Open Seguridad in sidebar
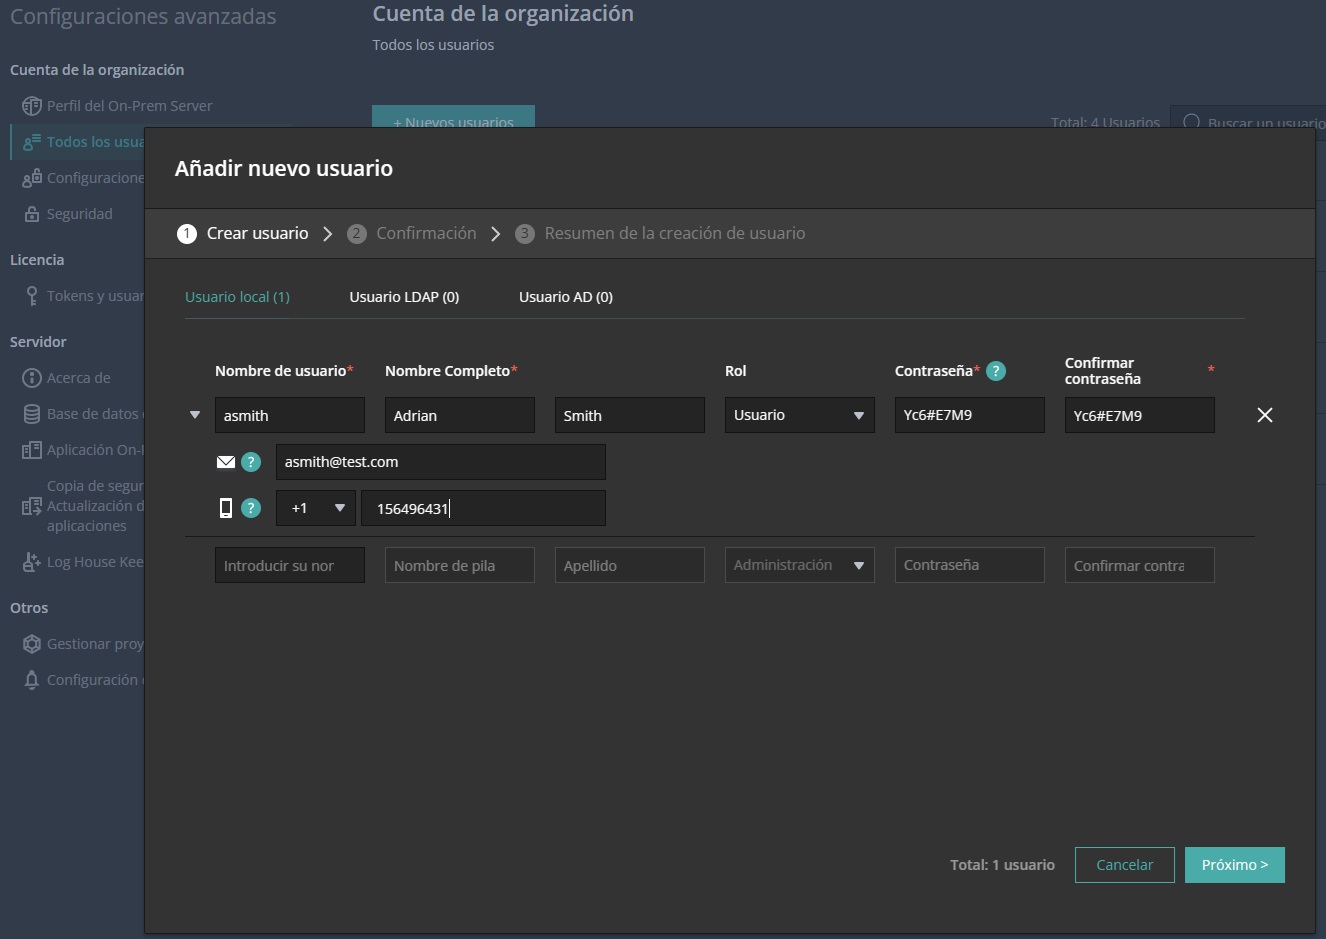Viewport: 1326px width, 939px height. tap(80, 214)
